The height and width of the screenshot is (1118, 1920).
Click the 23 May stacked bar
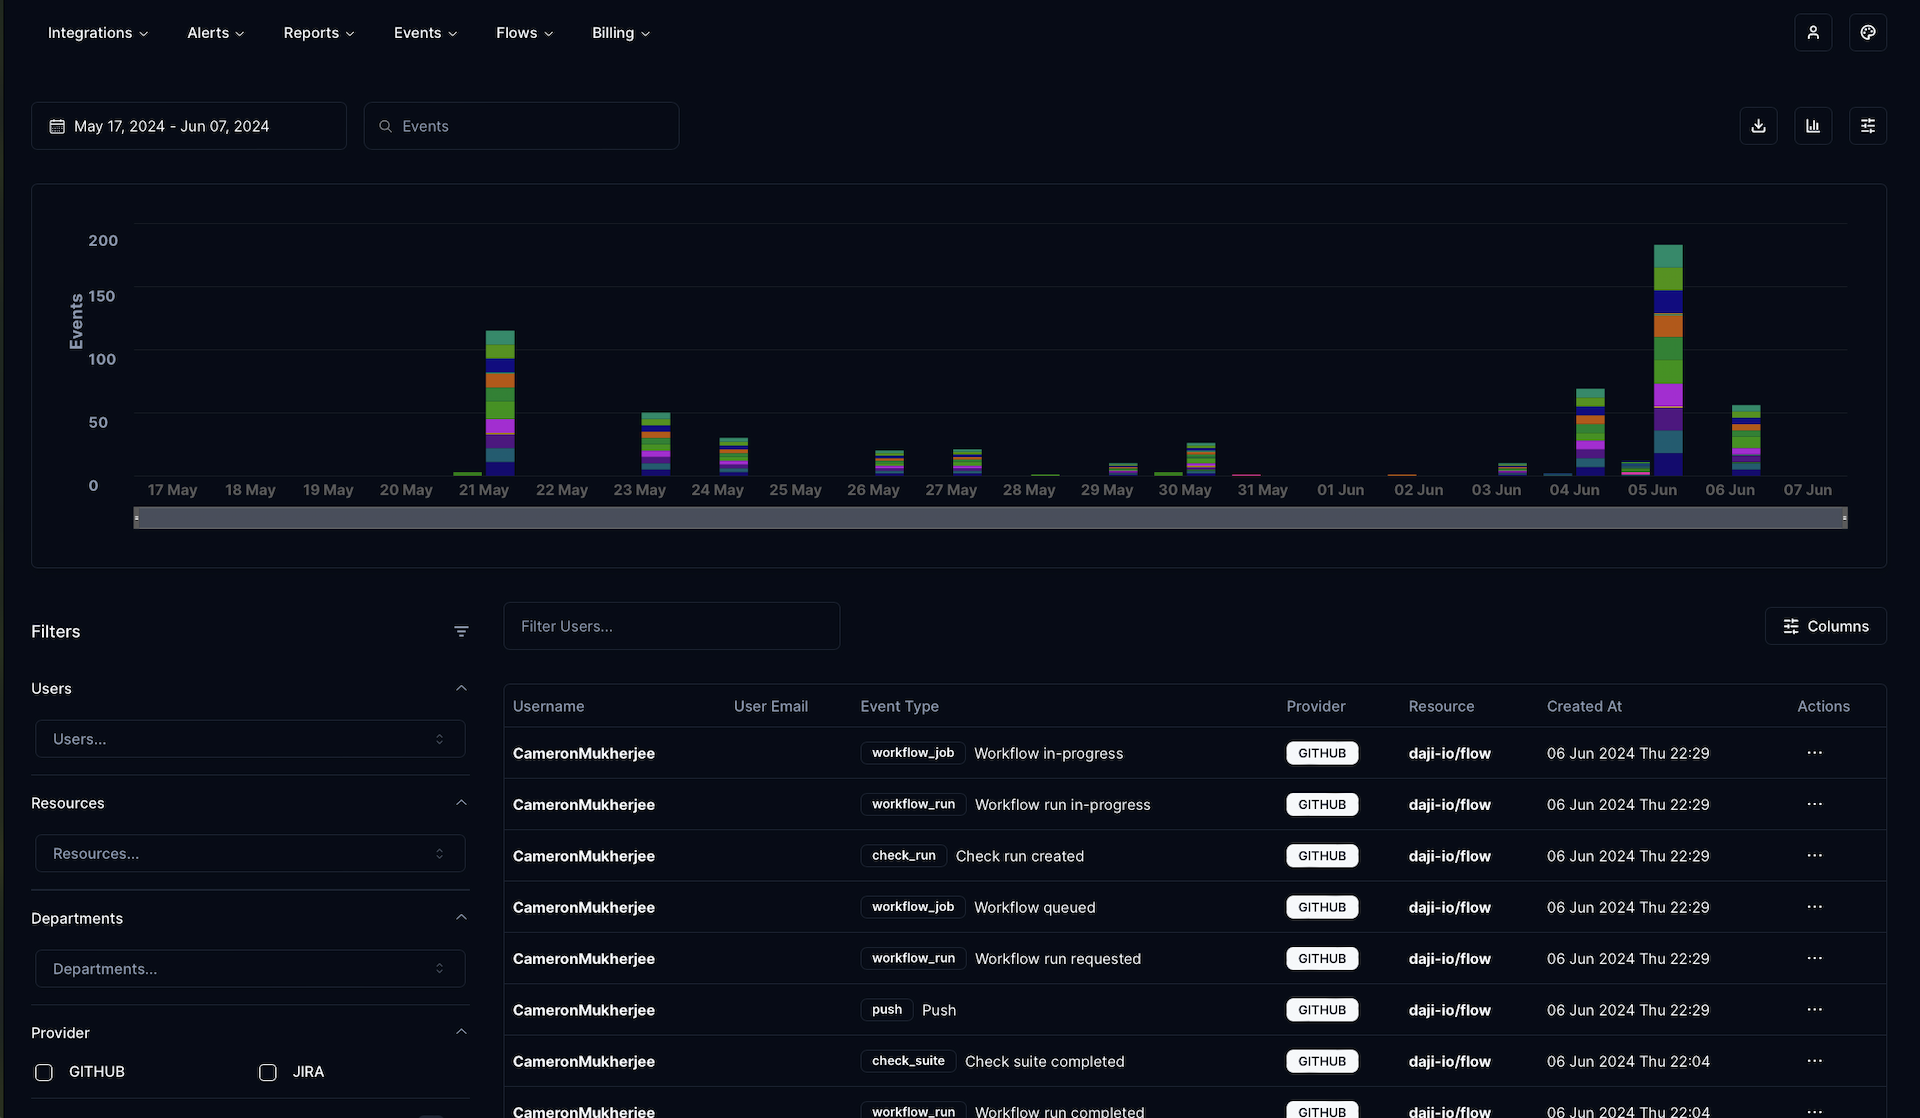coord(656,444)
